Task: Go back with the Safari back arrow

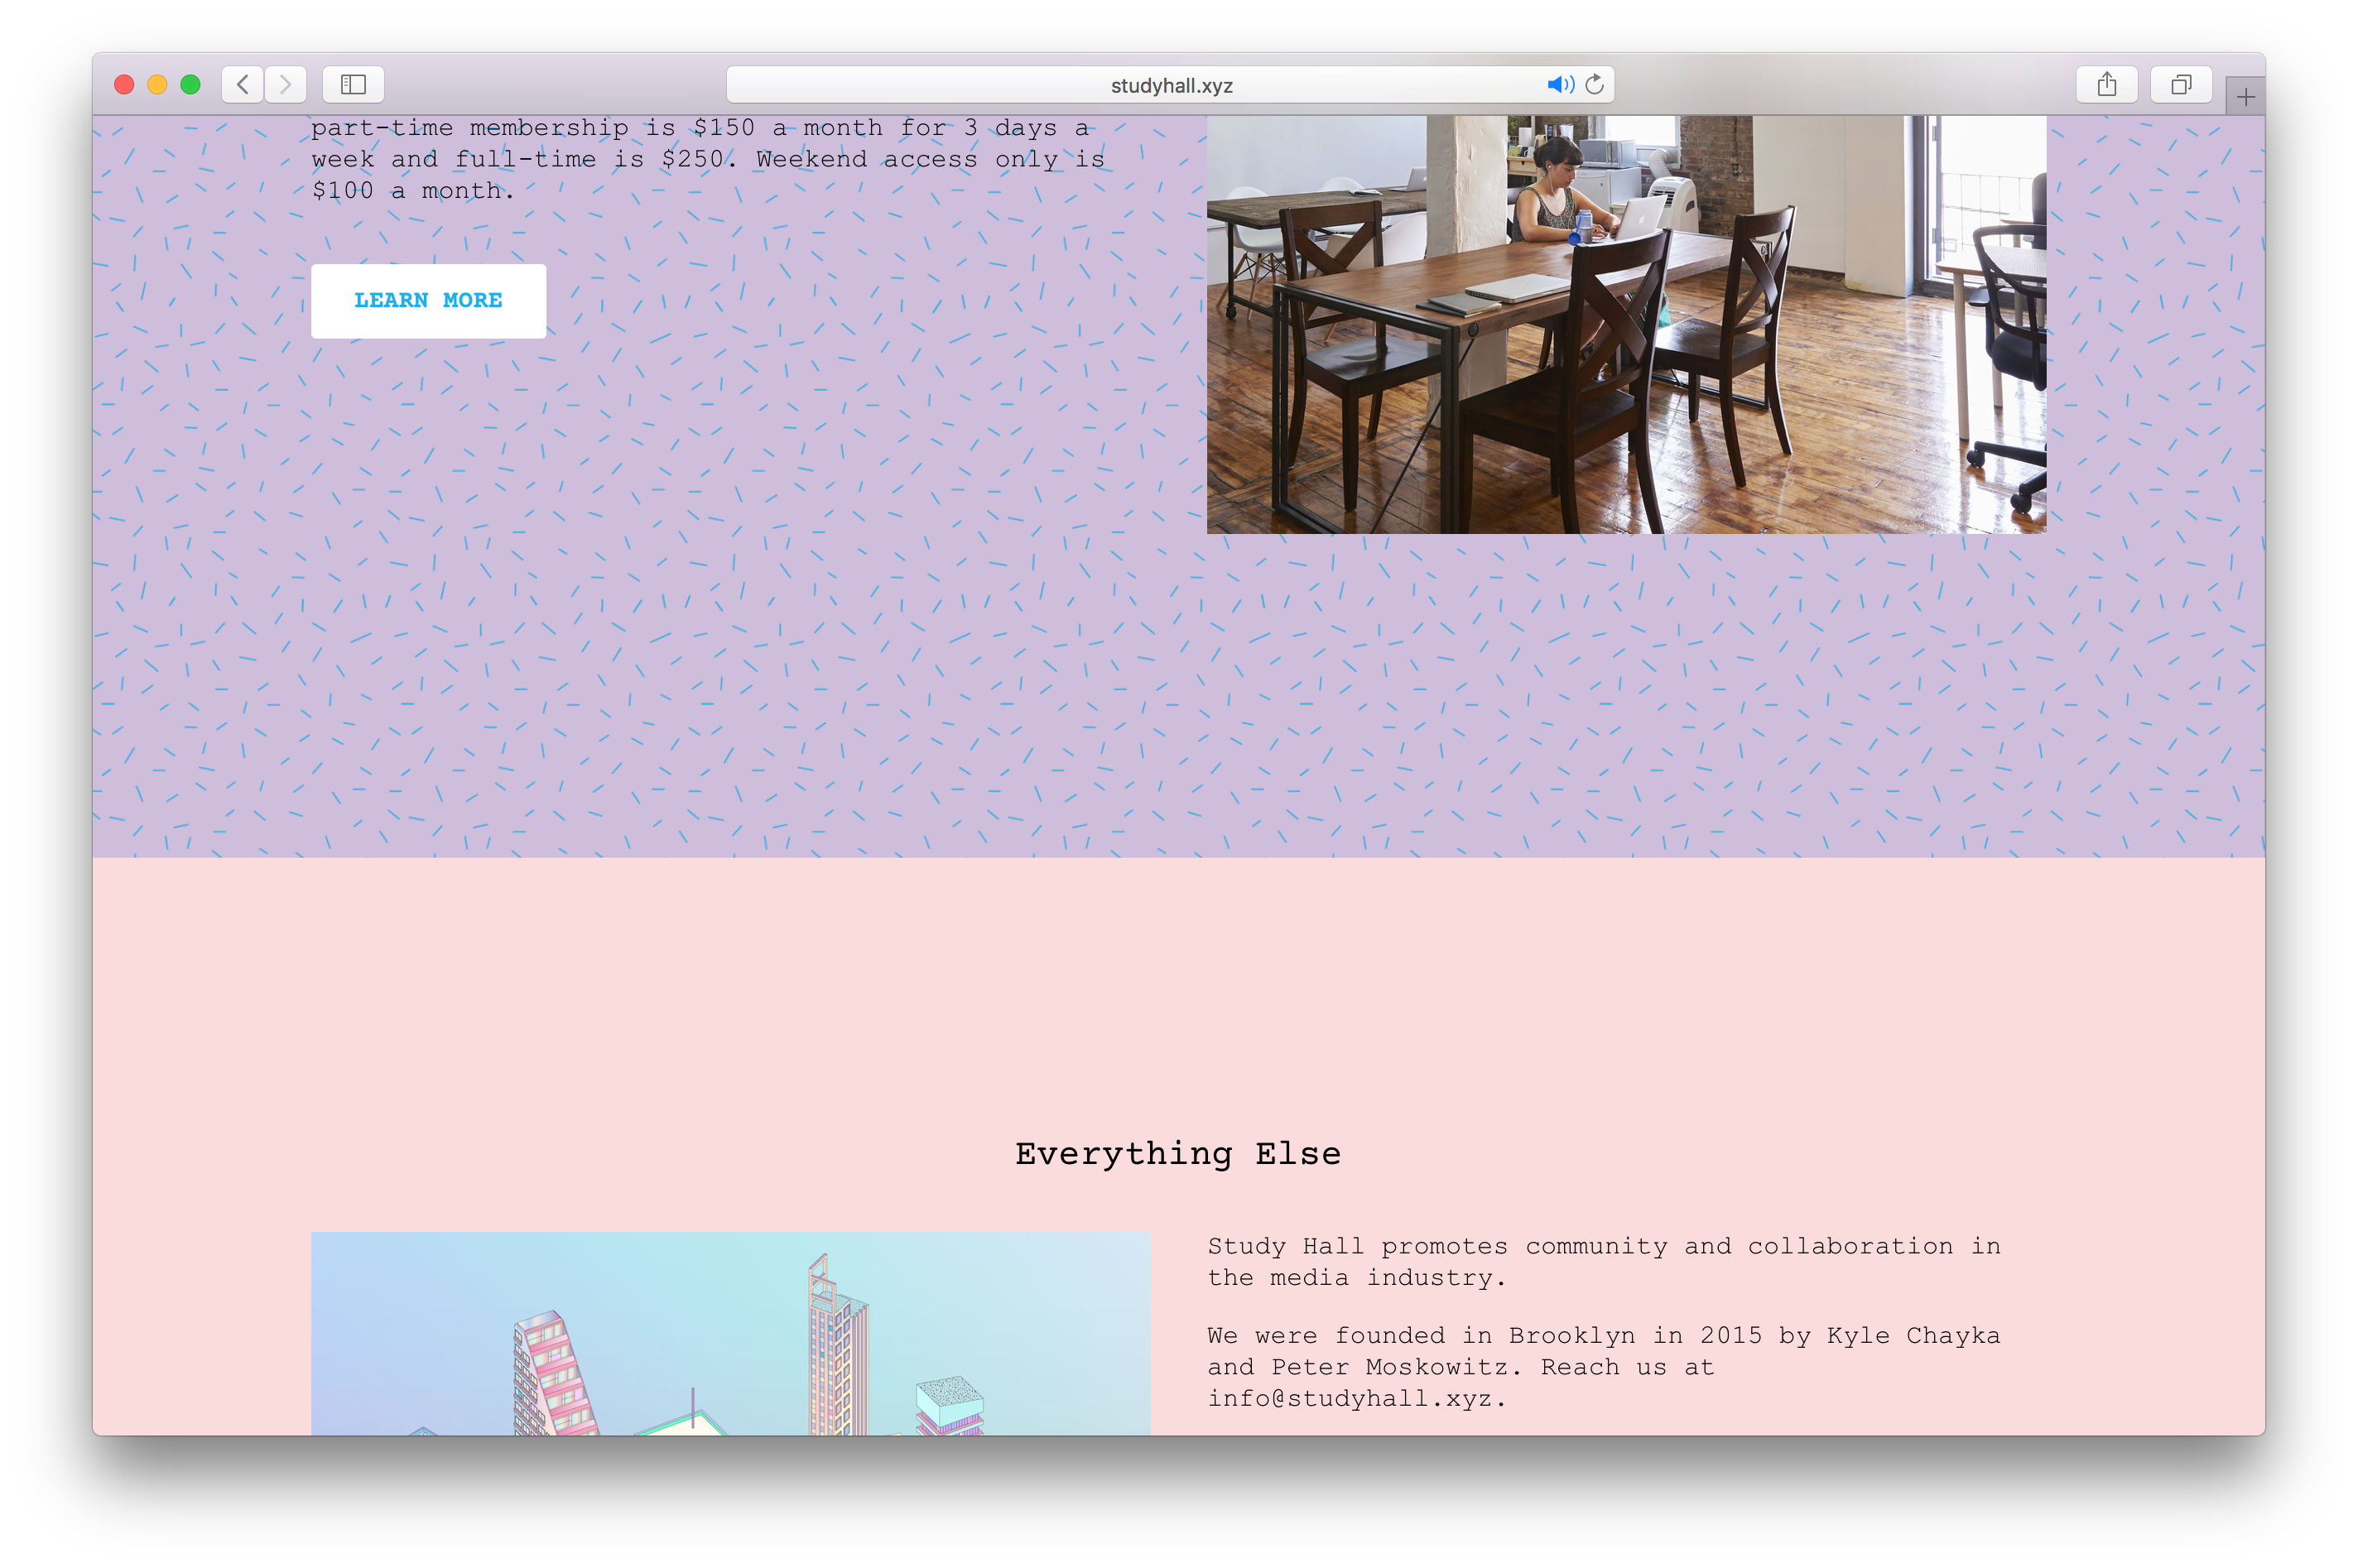Action: point(242,85)
